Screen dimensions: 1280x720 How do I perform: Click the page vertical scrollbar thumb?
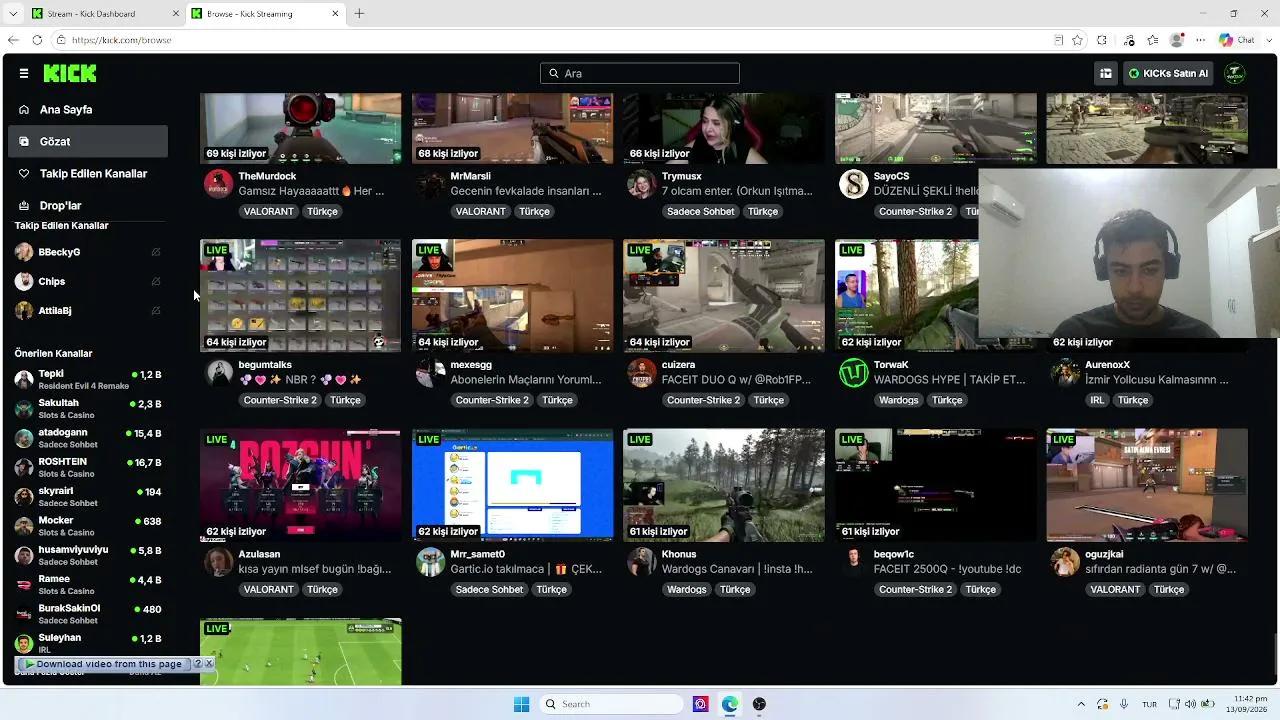coord(1274,655)
